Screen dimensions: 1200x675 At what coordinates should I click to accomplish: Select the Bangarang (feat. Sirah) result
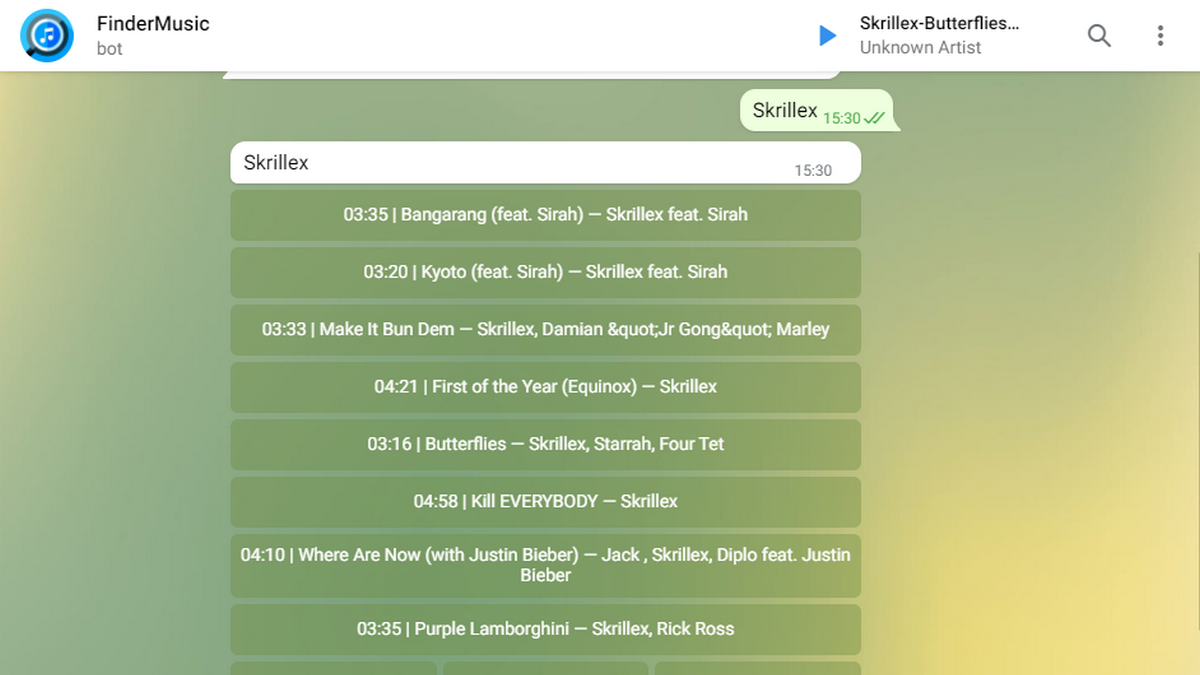(x=546, y=214)
